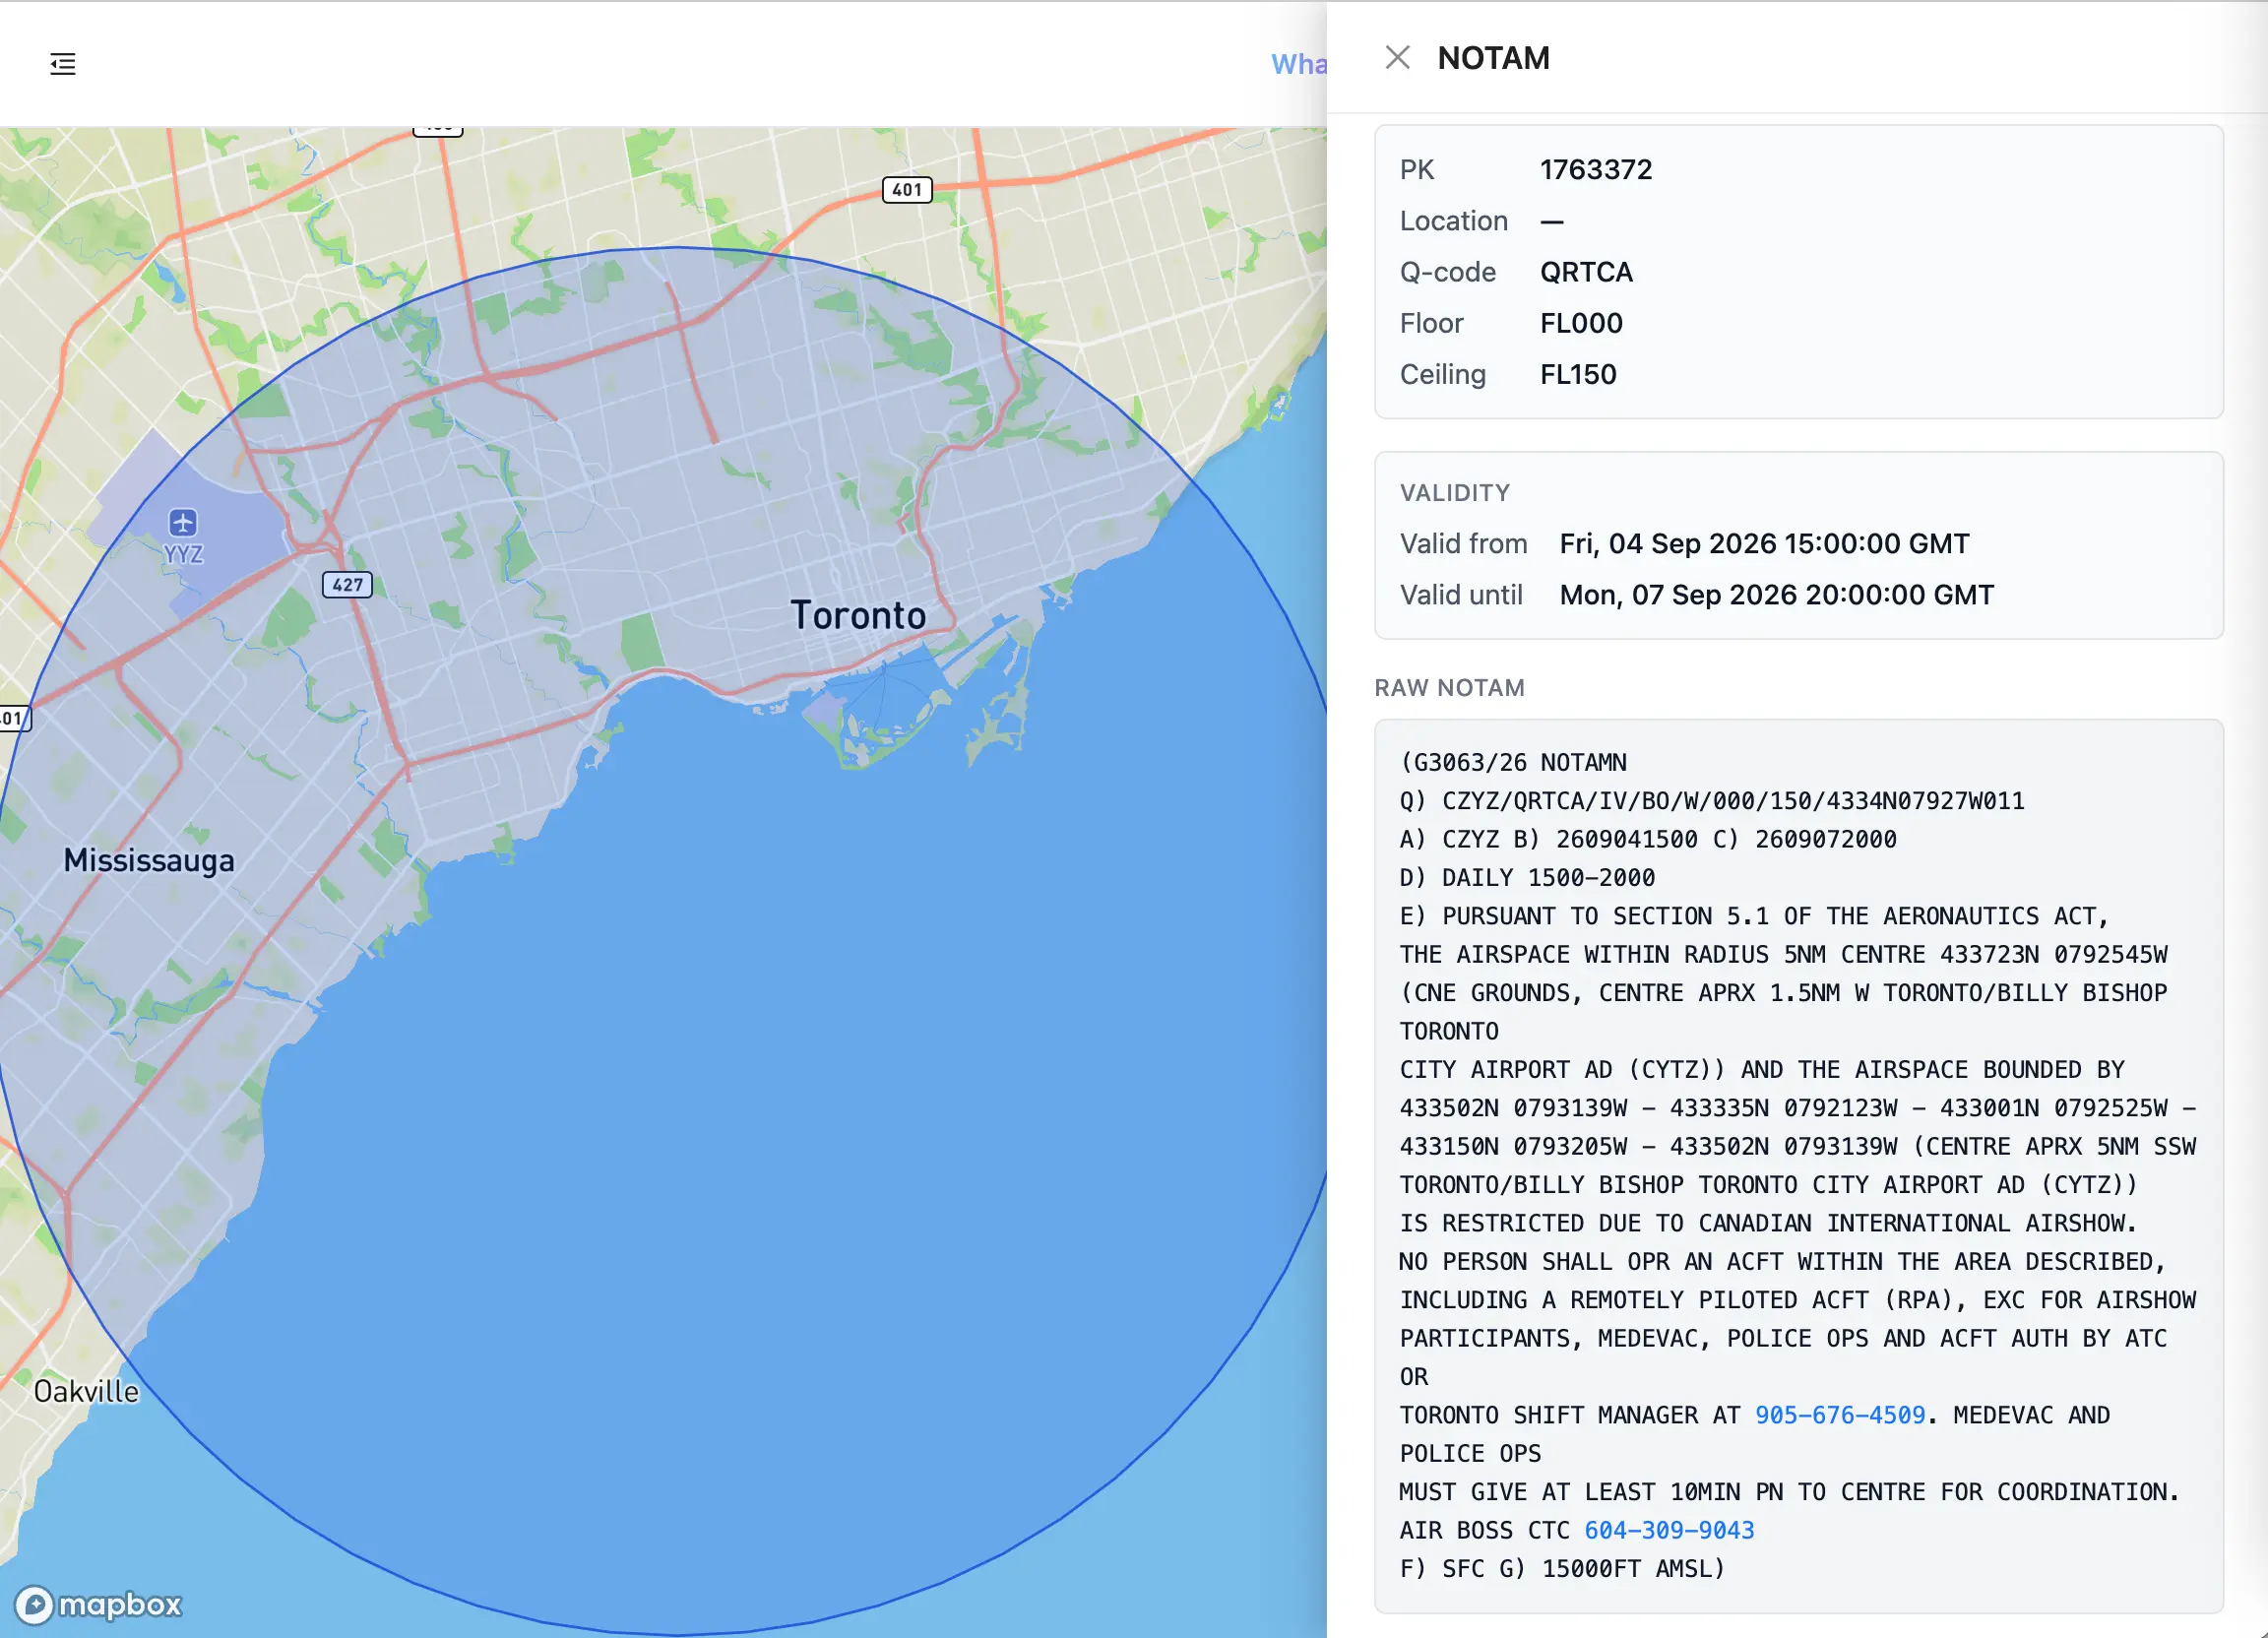Select the G3063/26 NOTAMN line
The image size is (2268, 1638).
pos(1513,762)
